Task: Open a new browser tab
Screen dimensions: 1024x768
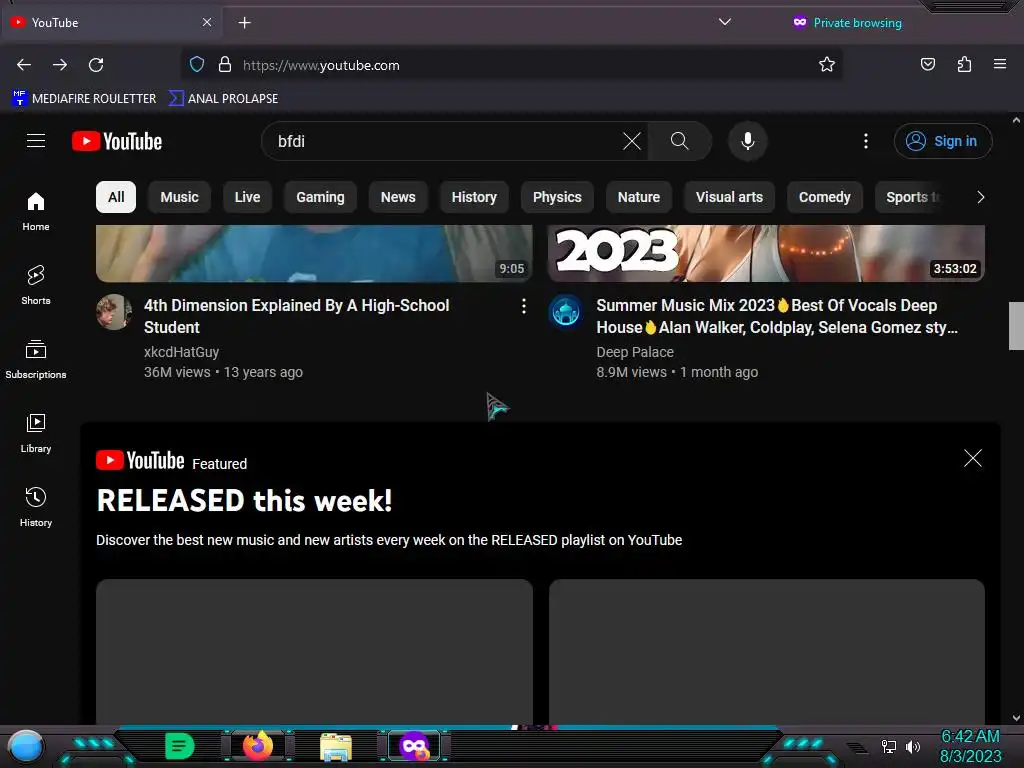Action: click(244, 23)
